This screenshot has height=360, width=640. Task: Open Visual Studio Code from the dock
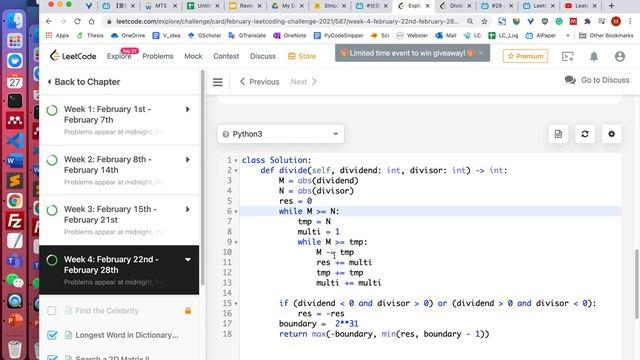click(15, 141)
